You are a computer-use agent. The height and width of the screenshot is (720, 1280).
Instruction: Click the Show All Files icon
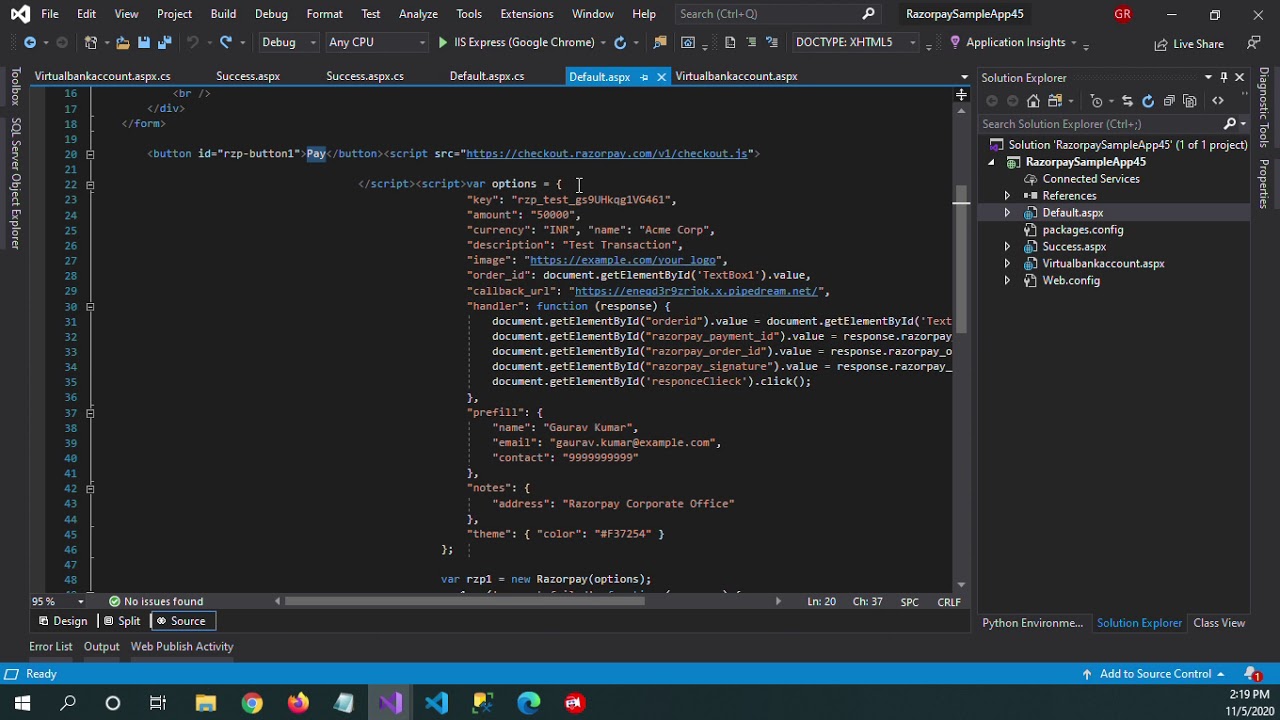coord(1190,101)
